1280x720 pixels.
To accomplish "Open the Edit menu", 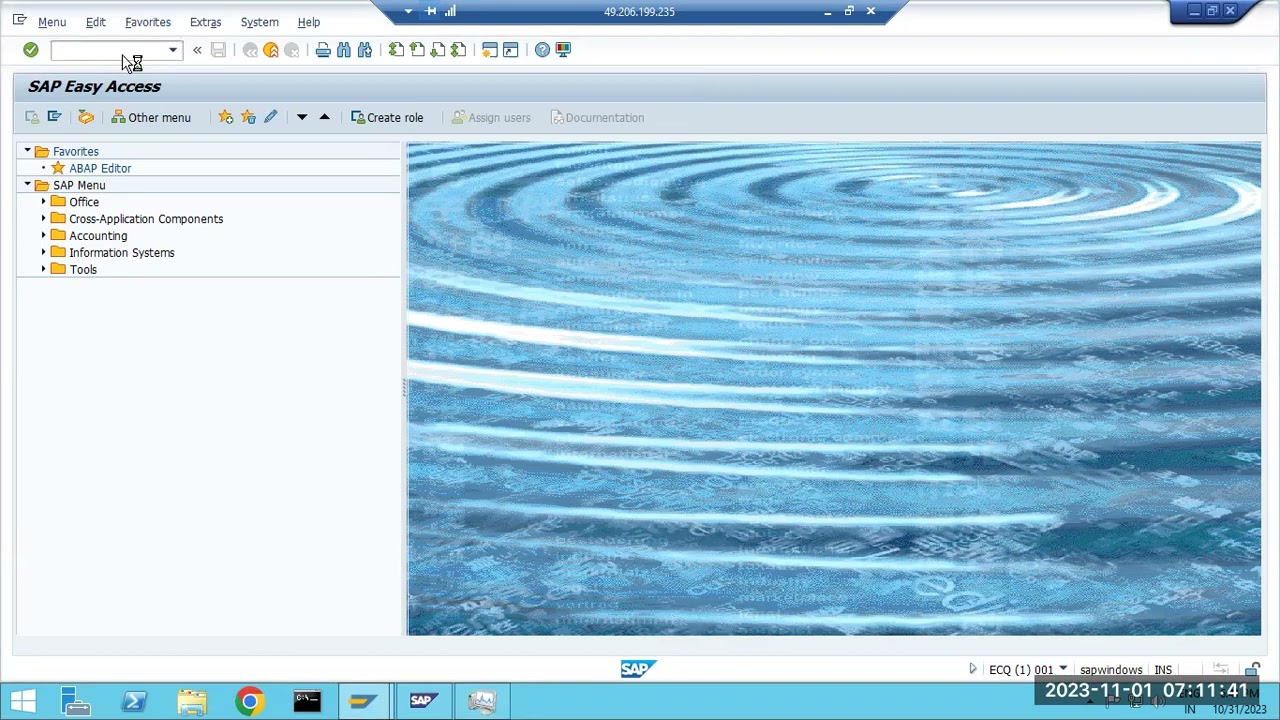I will tap(96, 22).
